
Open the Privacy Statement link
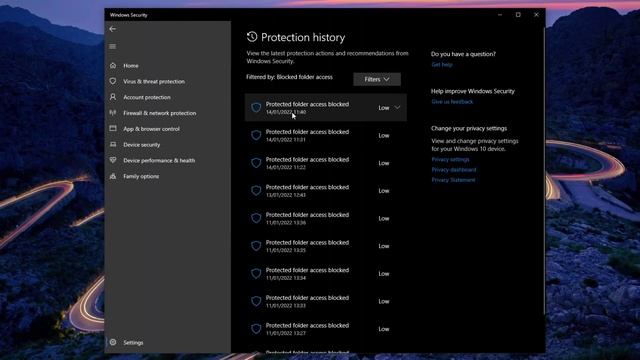[x=453, y=180]
